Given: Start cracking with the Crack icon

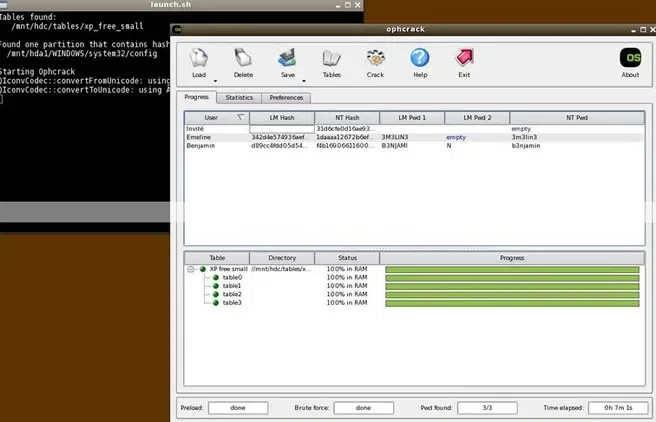Looking at the screenshot, I should [375, 58].
